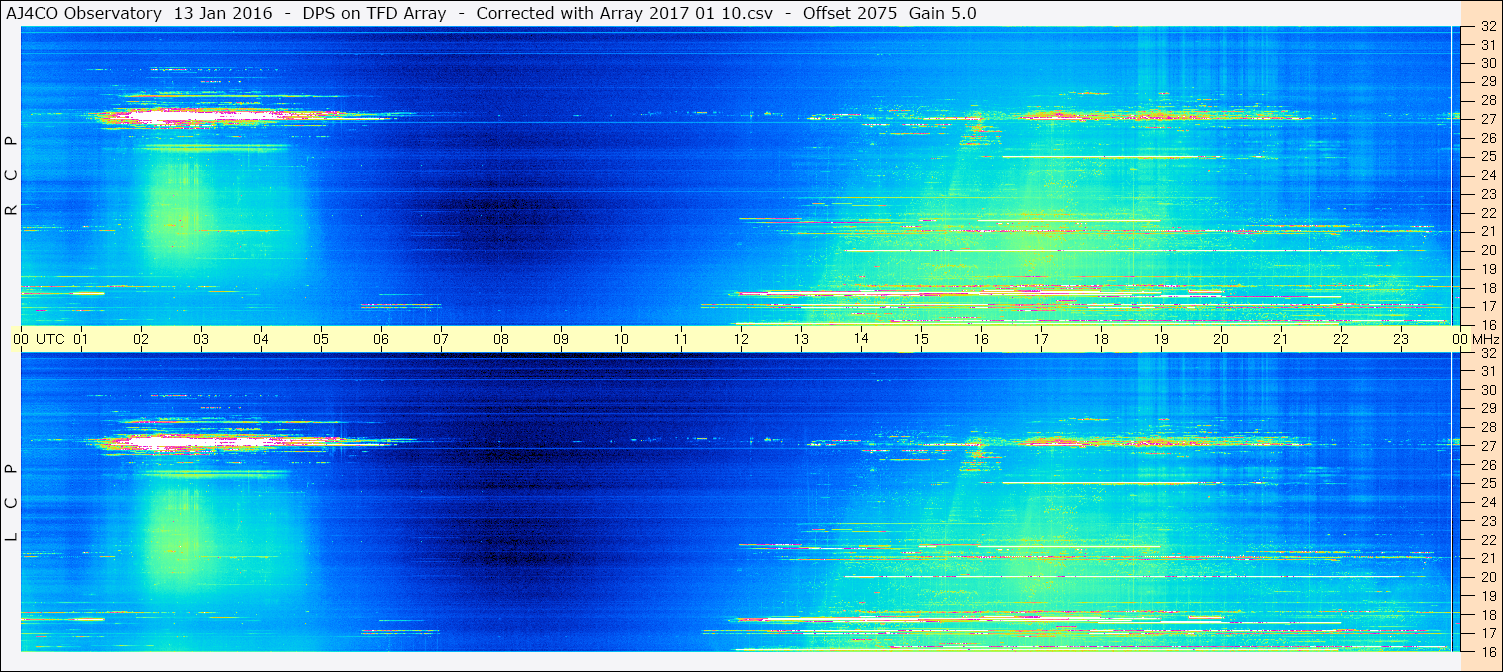This screenshot has width=1503, height=672.
Task: Select hour 21 on the UTC time axis
Action: pos(1281,339)
